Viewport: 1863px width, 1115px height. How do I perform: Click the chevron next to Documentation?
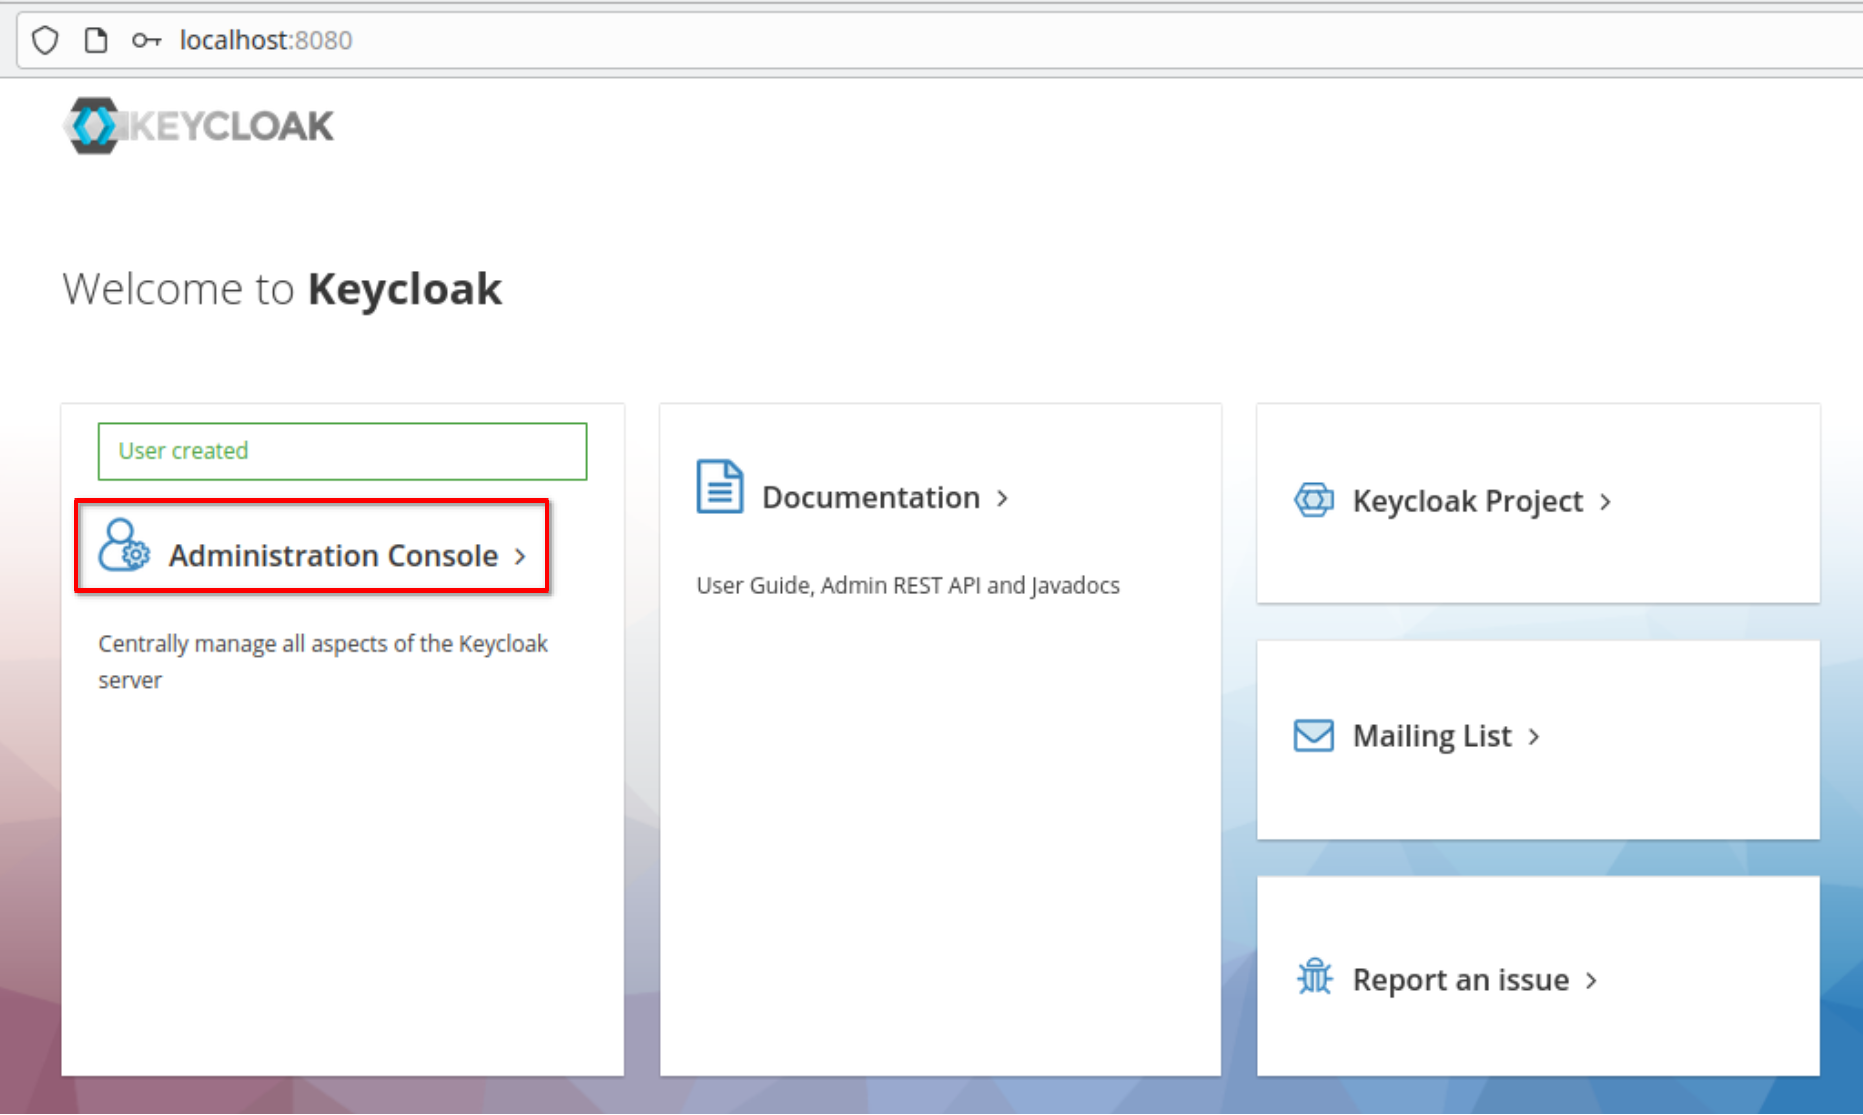click(x=1003, y=498)
